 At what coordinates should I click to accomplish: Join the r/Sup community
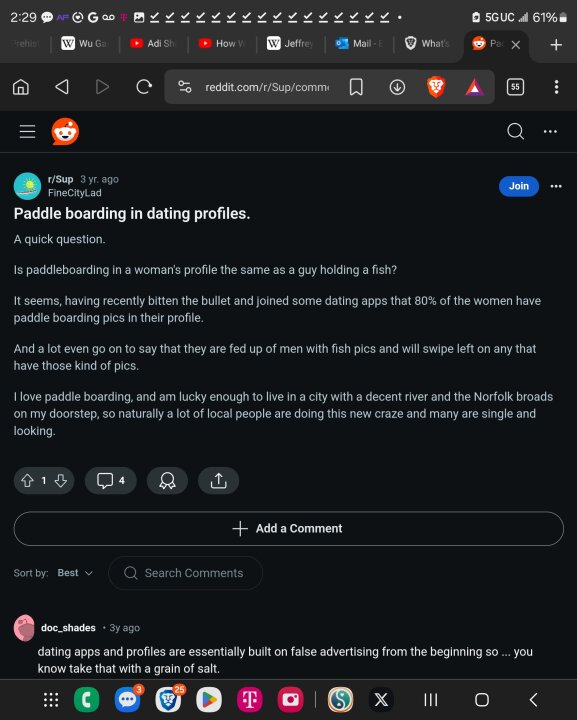coord(519,186)
